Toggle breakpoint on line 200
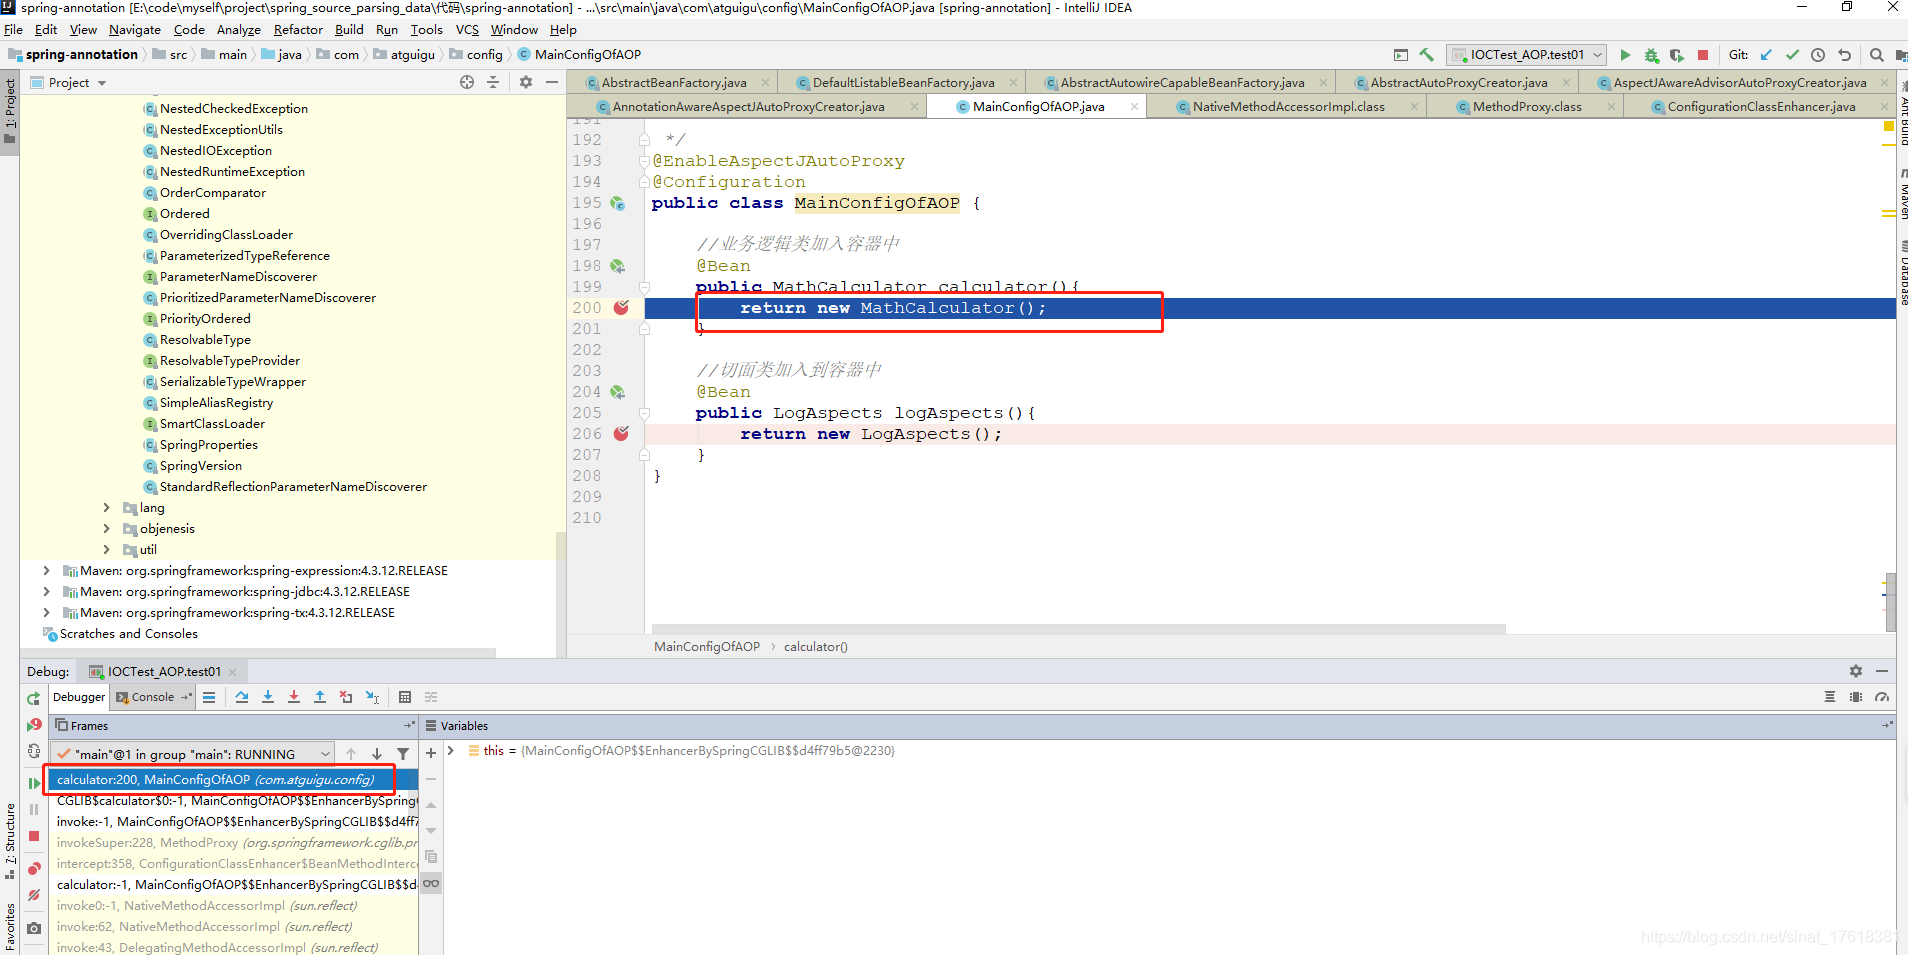Viewport: 1908px width, 955px height. pos(621,307)
